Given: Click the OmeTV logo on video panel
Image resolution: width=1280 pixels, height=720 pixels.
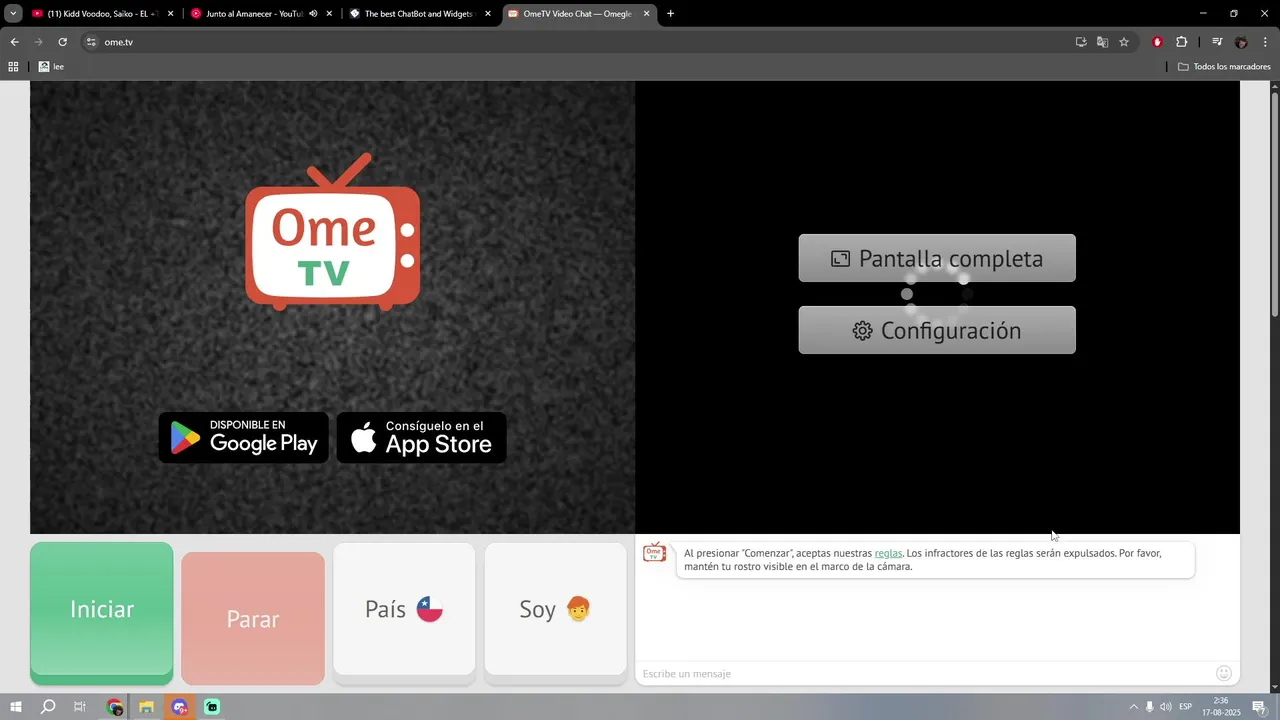Looking at the screenshot, I should point(332,231).
